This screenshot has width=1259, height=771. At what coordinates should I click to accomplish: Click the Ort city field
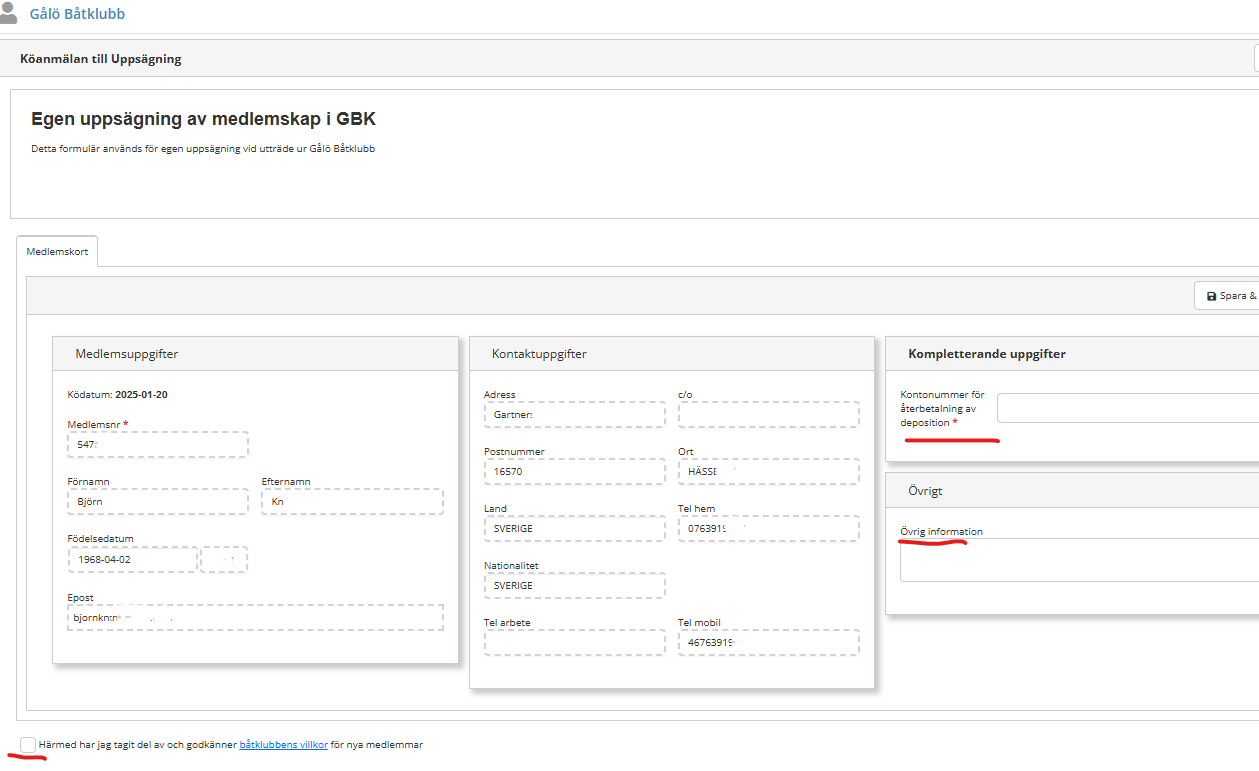768,472
